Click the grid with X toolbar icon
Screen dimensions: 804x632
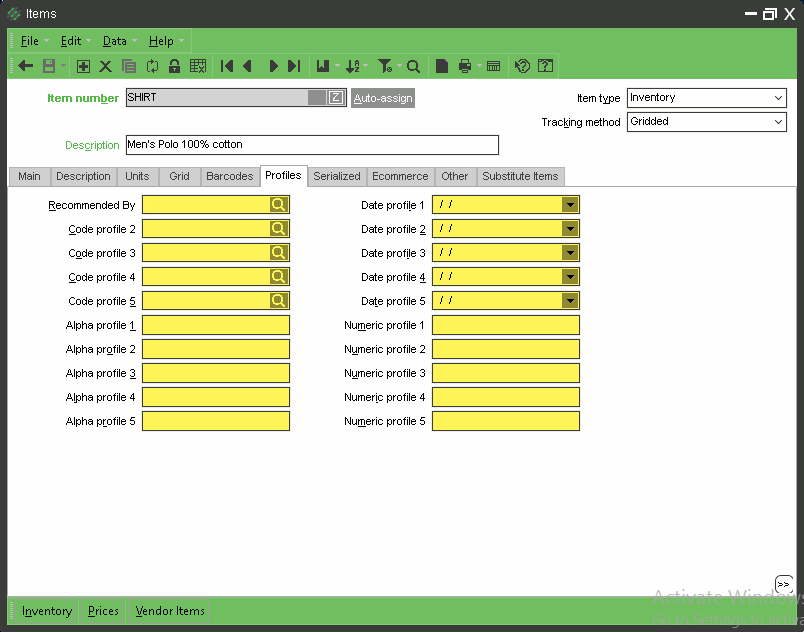198,66
